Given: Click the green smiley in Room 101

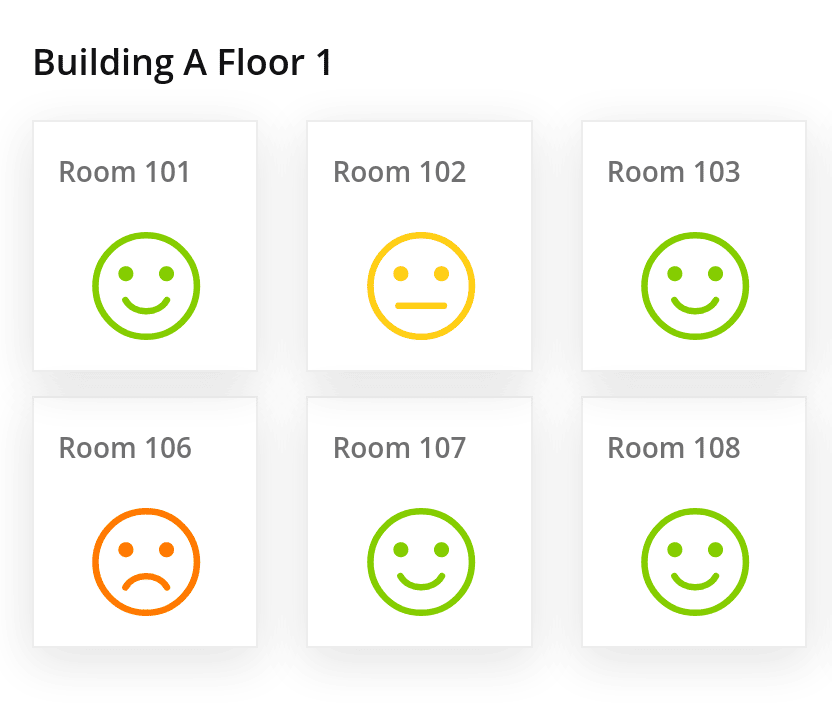Looking at the screenshot, I should [146, 285].
